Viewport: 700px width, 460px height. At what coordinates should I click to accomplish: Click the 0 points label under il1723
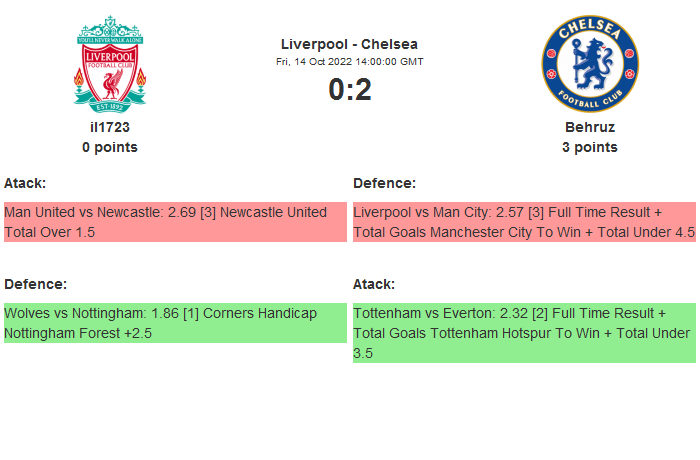click(x=110, y=147)
